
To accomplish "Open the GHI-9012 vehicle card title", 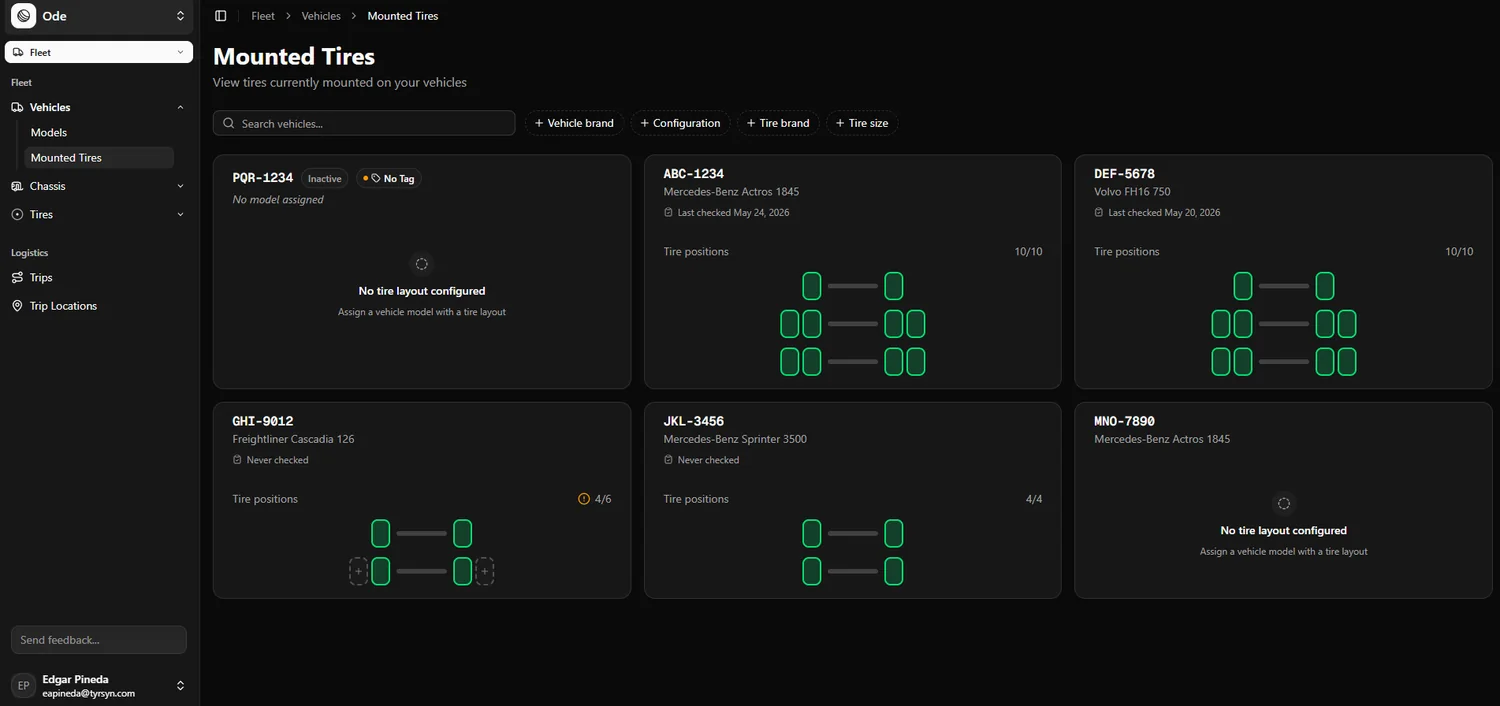I will (263, 421).
